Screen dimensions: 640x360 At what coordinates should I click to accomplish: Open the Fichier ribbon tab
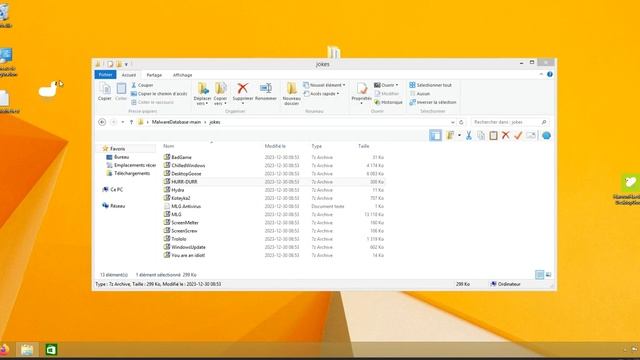105,75
